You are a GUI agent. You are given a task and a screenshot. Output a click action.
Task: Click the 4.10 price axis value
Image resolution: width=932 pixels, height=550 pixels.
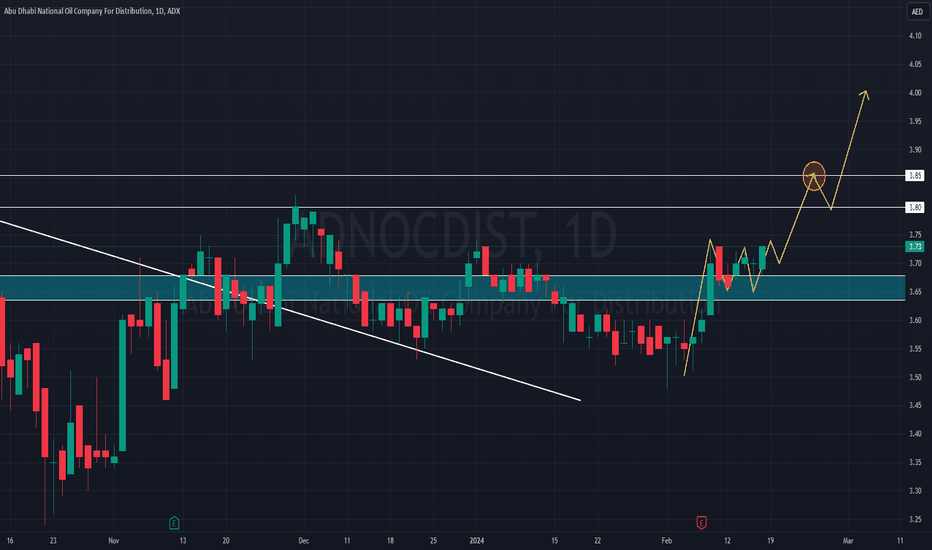(915, 36)
